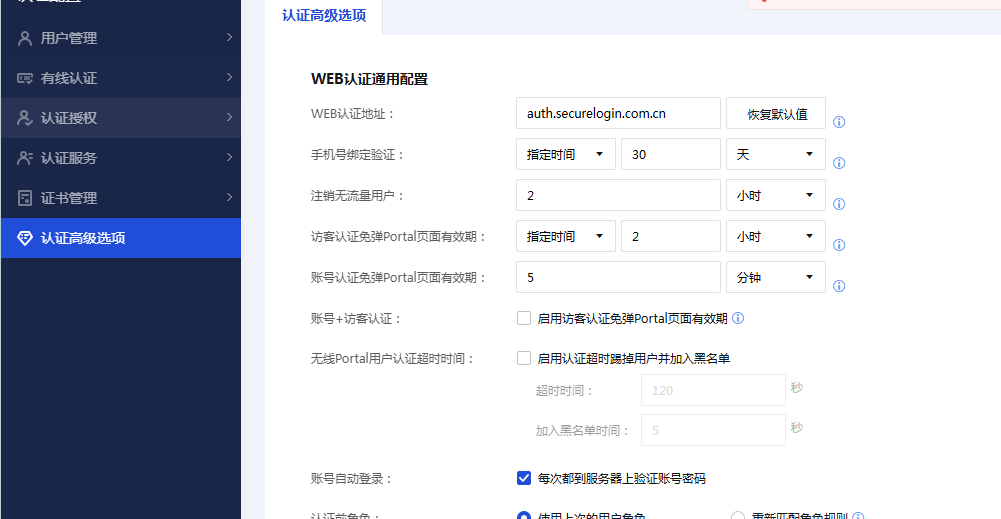Expand the 证书管理 chevron
The image size is (1001, 519).
[229, 197]
